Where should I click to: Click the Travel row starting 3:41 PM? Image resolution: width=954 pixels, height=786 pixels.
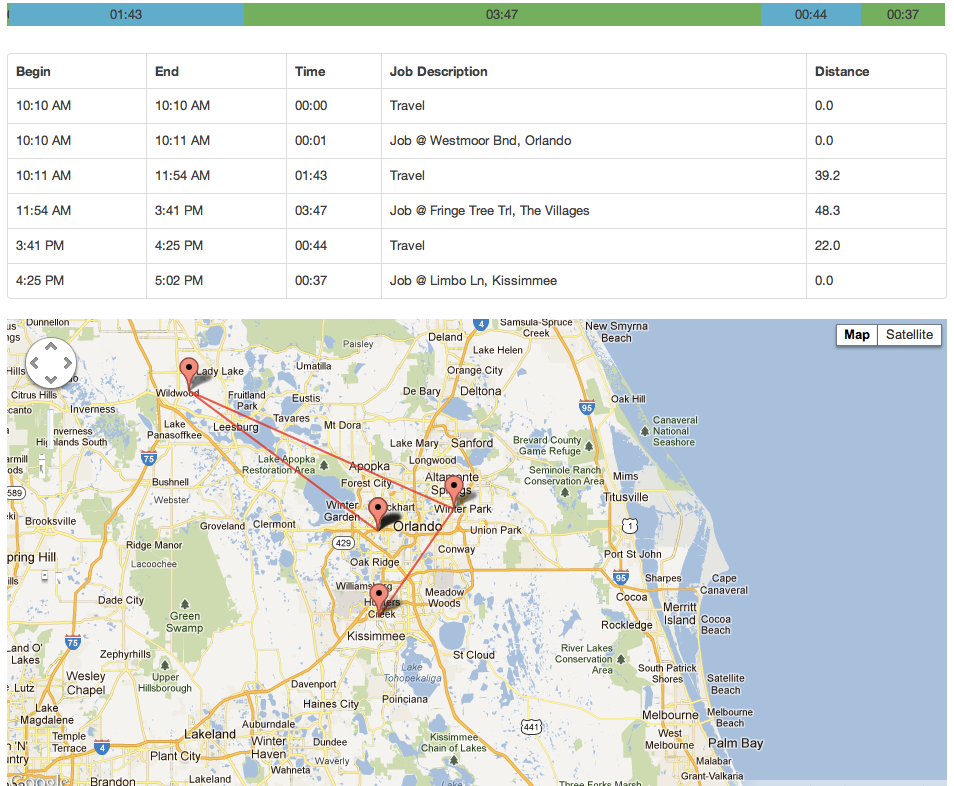(477, 245)
